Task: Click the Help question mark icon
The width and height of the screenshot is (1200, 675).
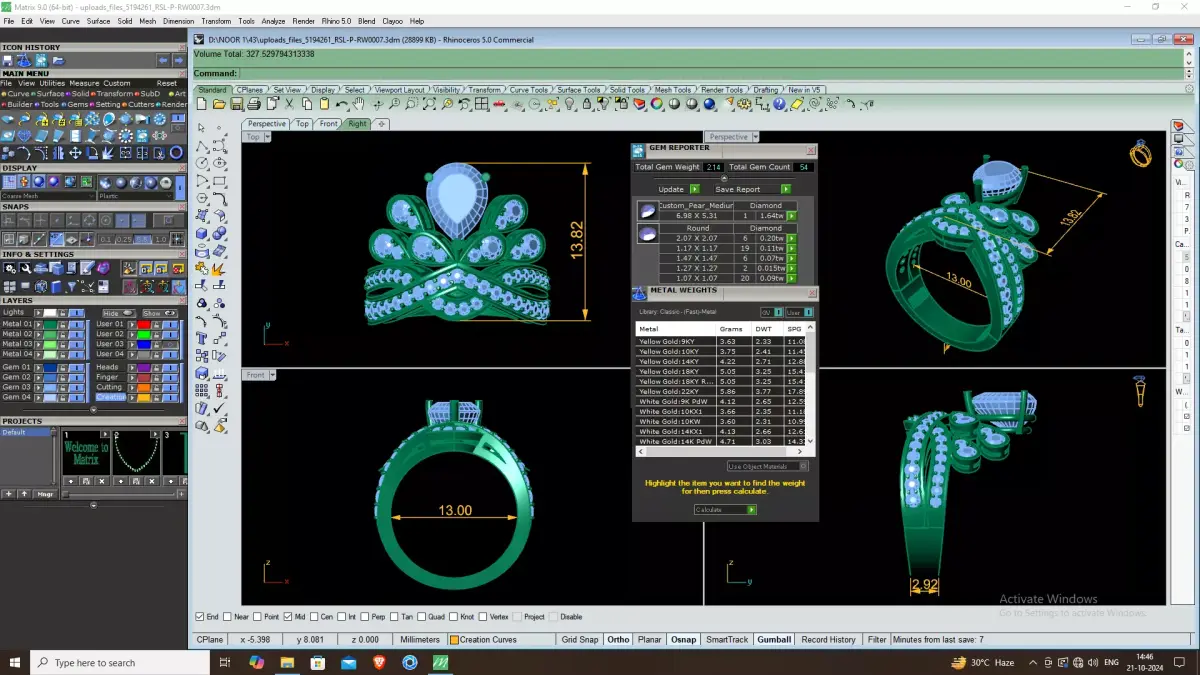Action: pyautogui.click(x=778, y=103)
